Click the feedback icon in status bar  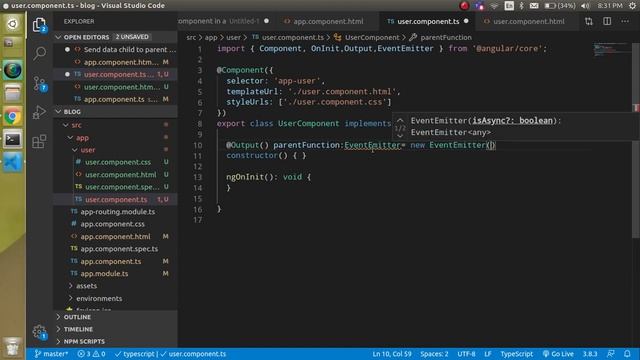(611, 354)
